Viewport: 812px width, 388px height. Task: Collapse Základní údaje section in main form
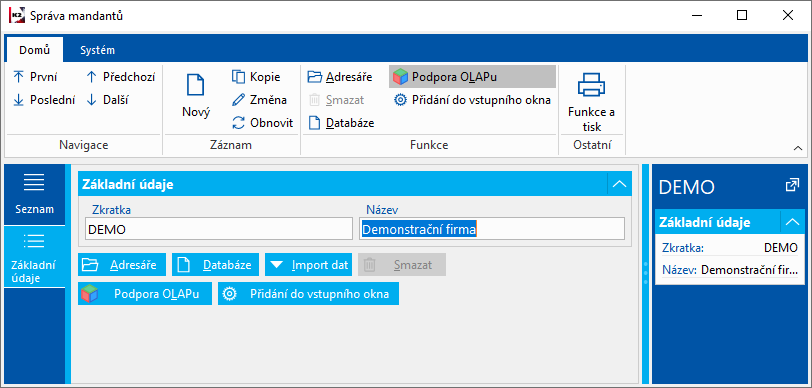coord(619,184)
